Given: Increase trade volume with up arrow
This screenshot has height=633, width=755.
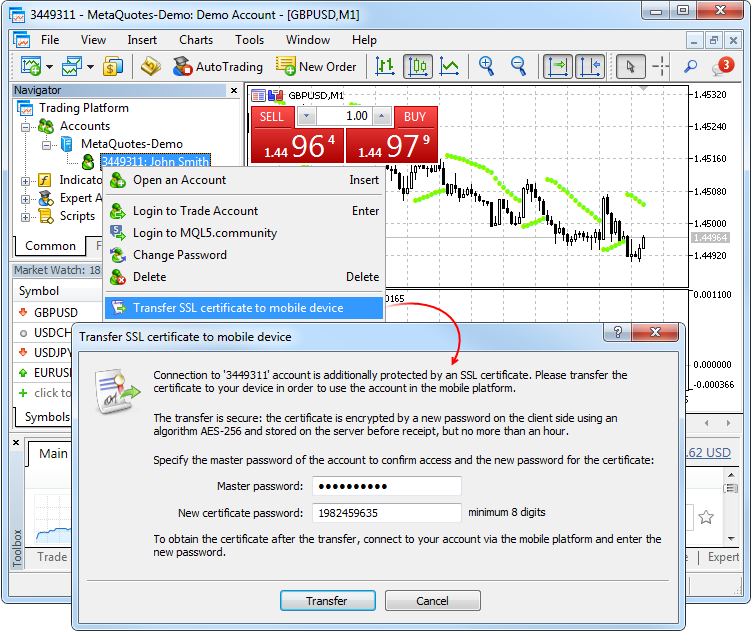Looking at the screenshot, I should pyautogui.click(x=382, y=116).
